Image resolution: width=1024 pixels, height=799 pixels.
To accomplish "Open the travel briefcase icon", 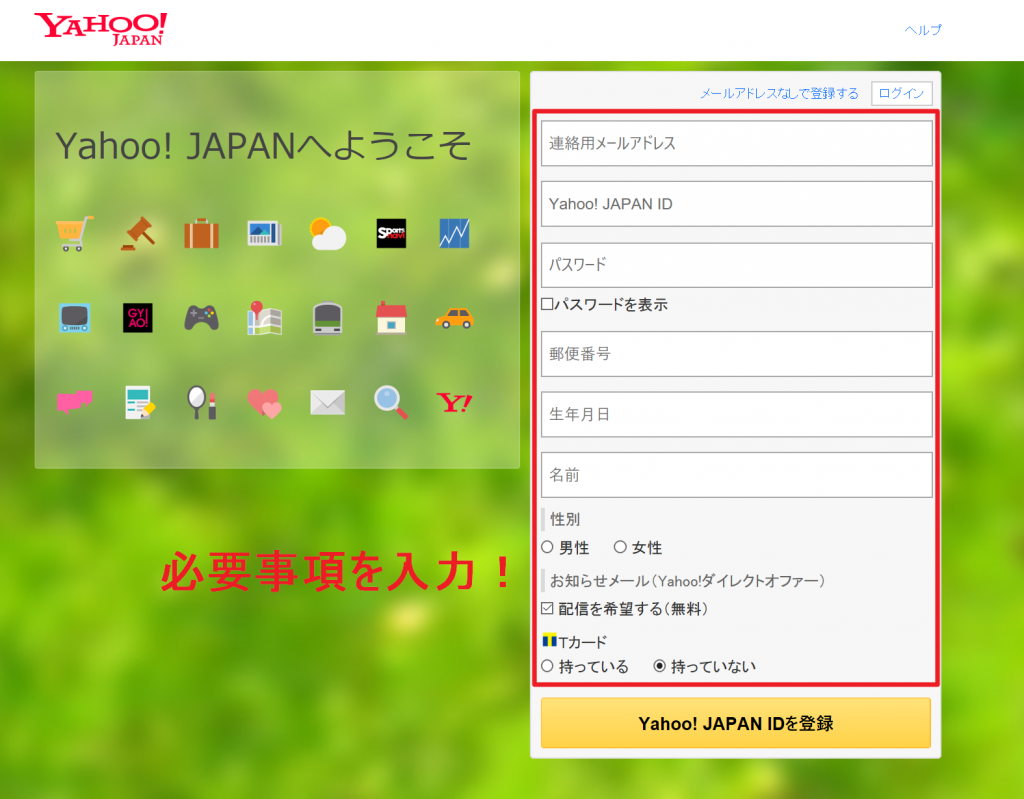I will point(201,233).
